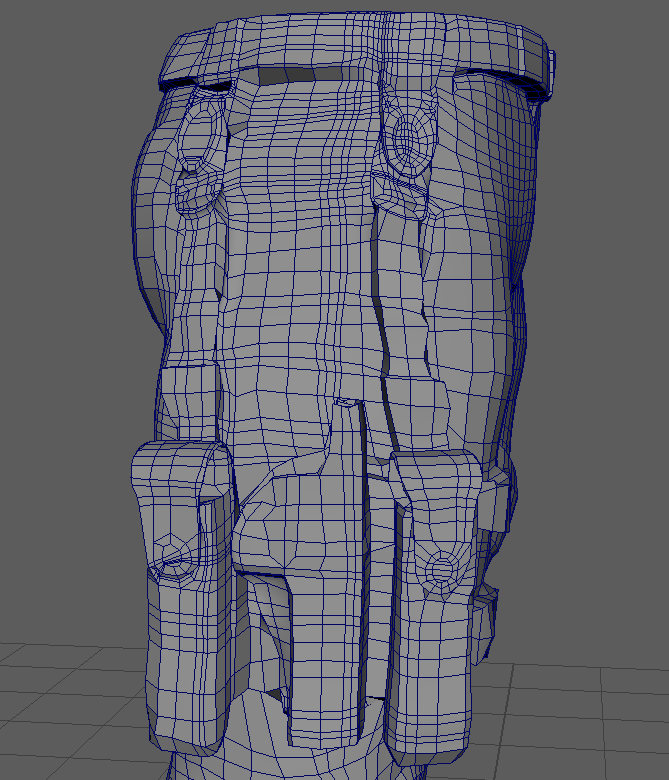Click the round snap on the right pouch

click(x=440, y=568)
